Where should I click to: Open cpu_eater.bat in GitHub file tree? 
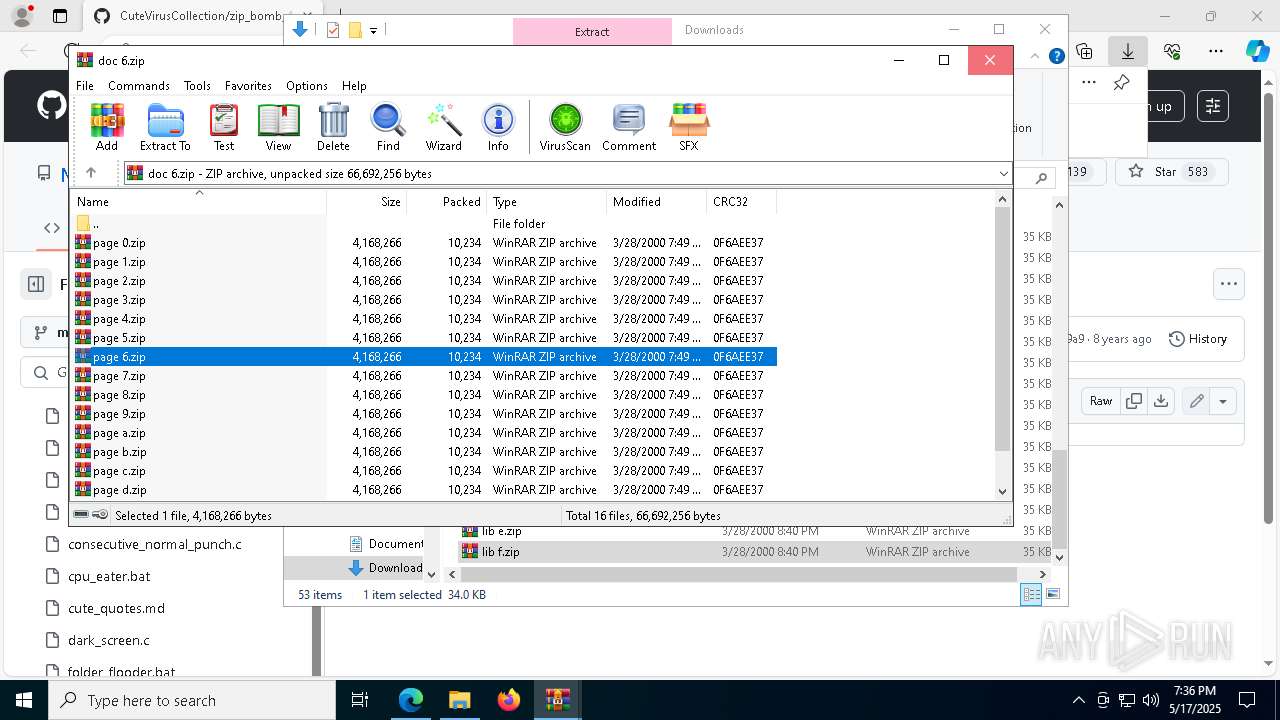click(109, 576)
